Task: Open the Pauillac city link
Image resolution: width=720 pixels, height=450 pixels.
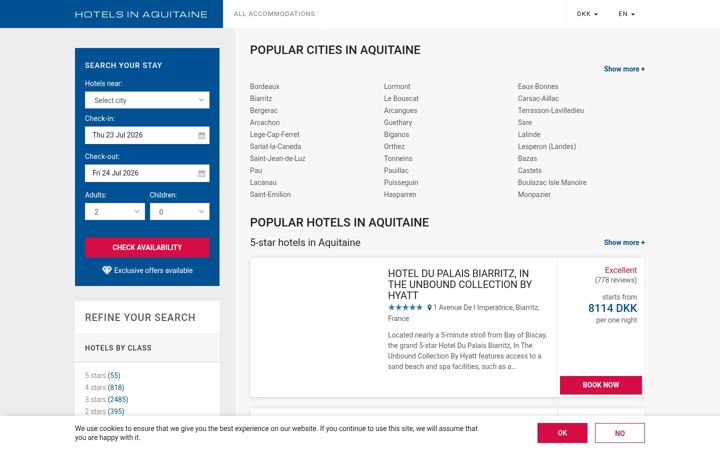Action: (x=396, y=170)
